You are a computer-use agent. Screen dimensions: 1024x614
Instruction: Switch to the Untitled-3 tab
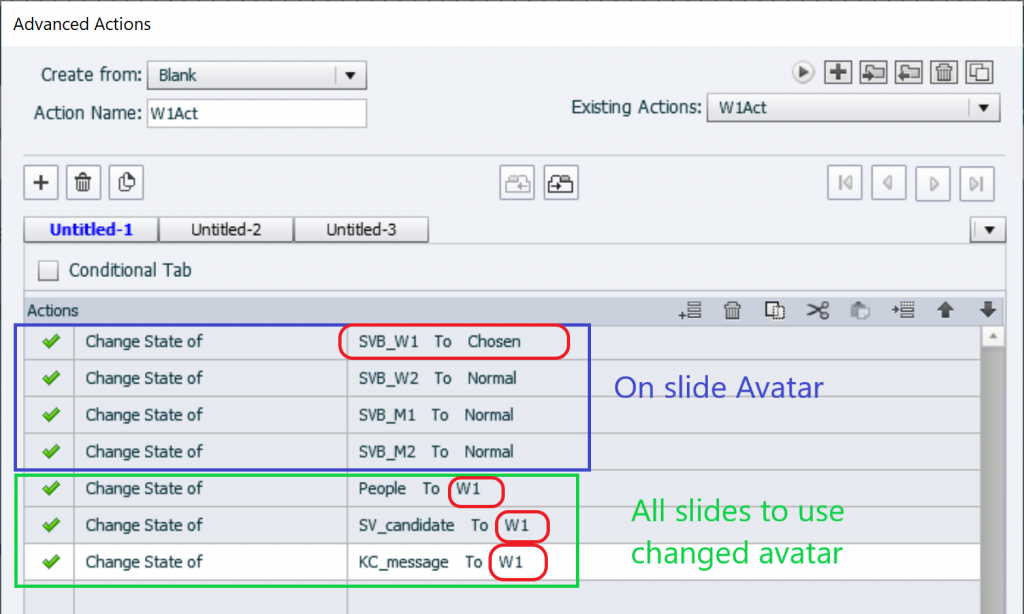(x=361, y=230)
